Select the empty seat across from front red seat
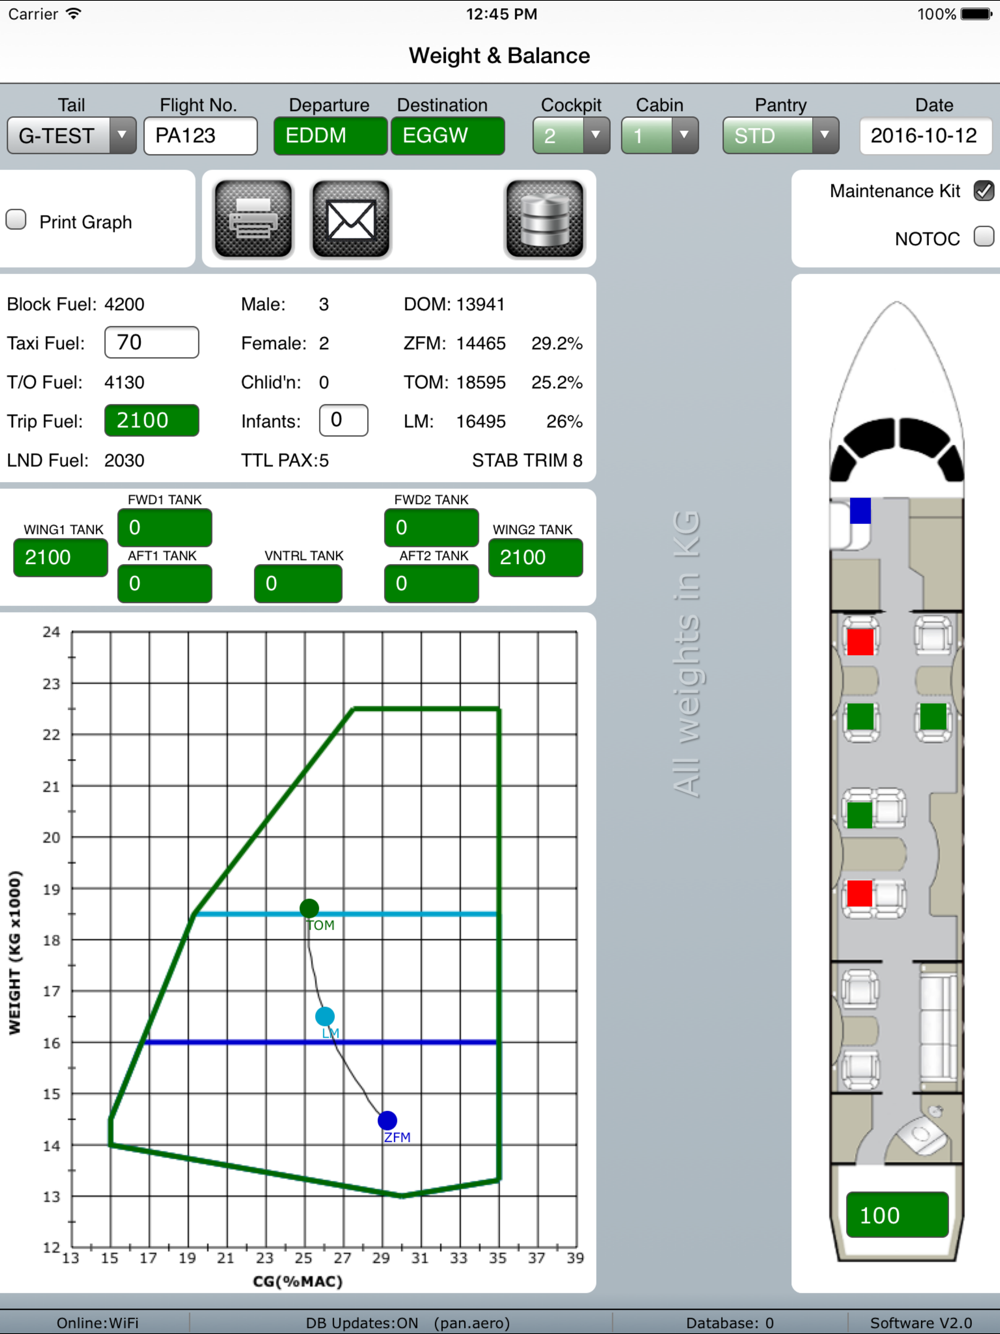 click(x=933, y=636)
